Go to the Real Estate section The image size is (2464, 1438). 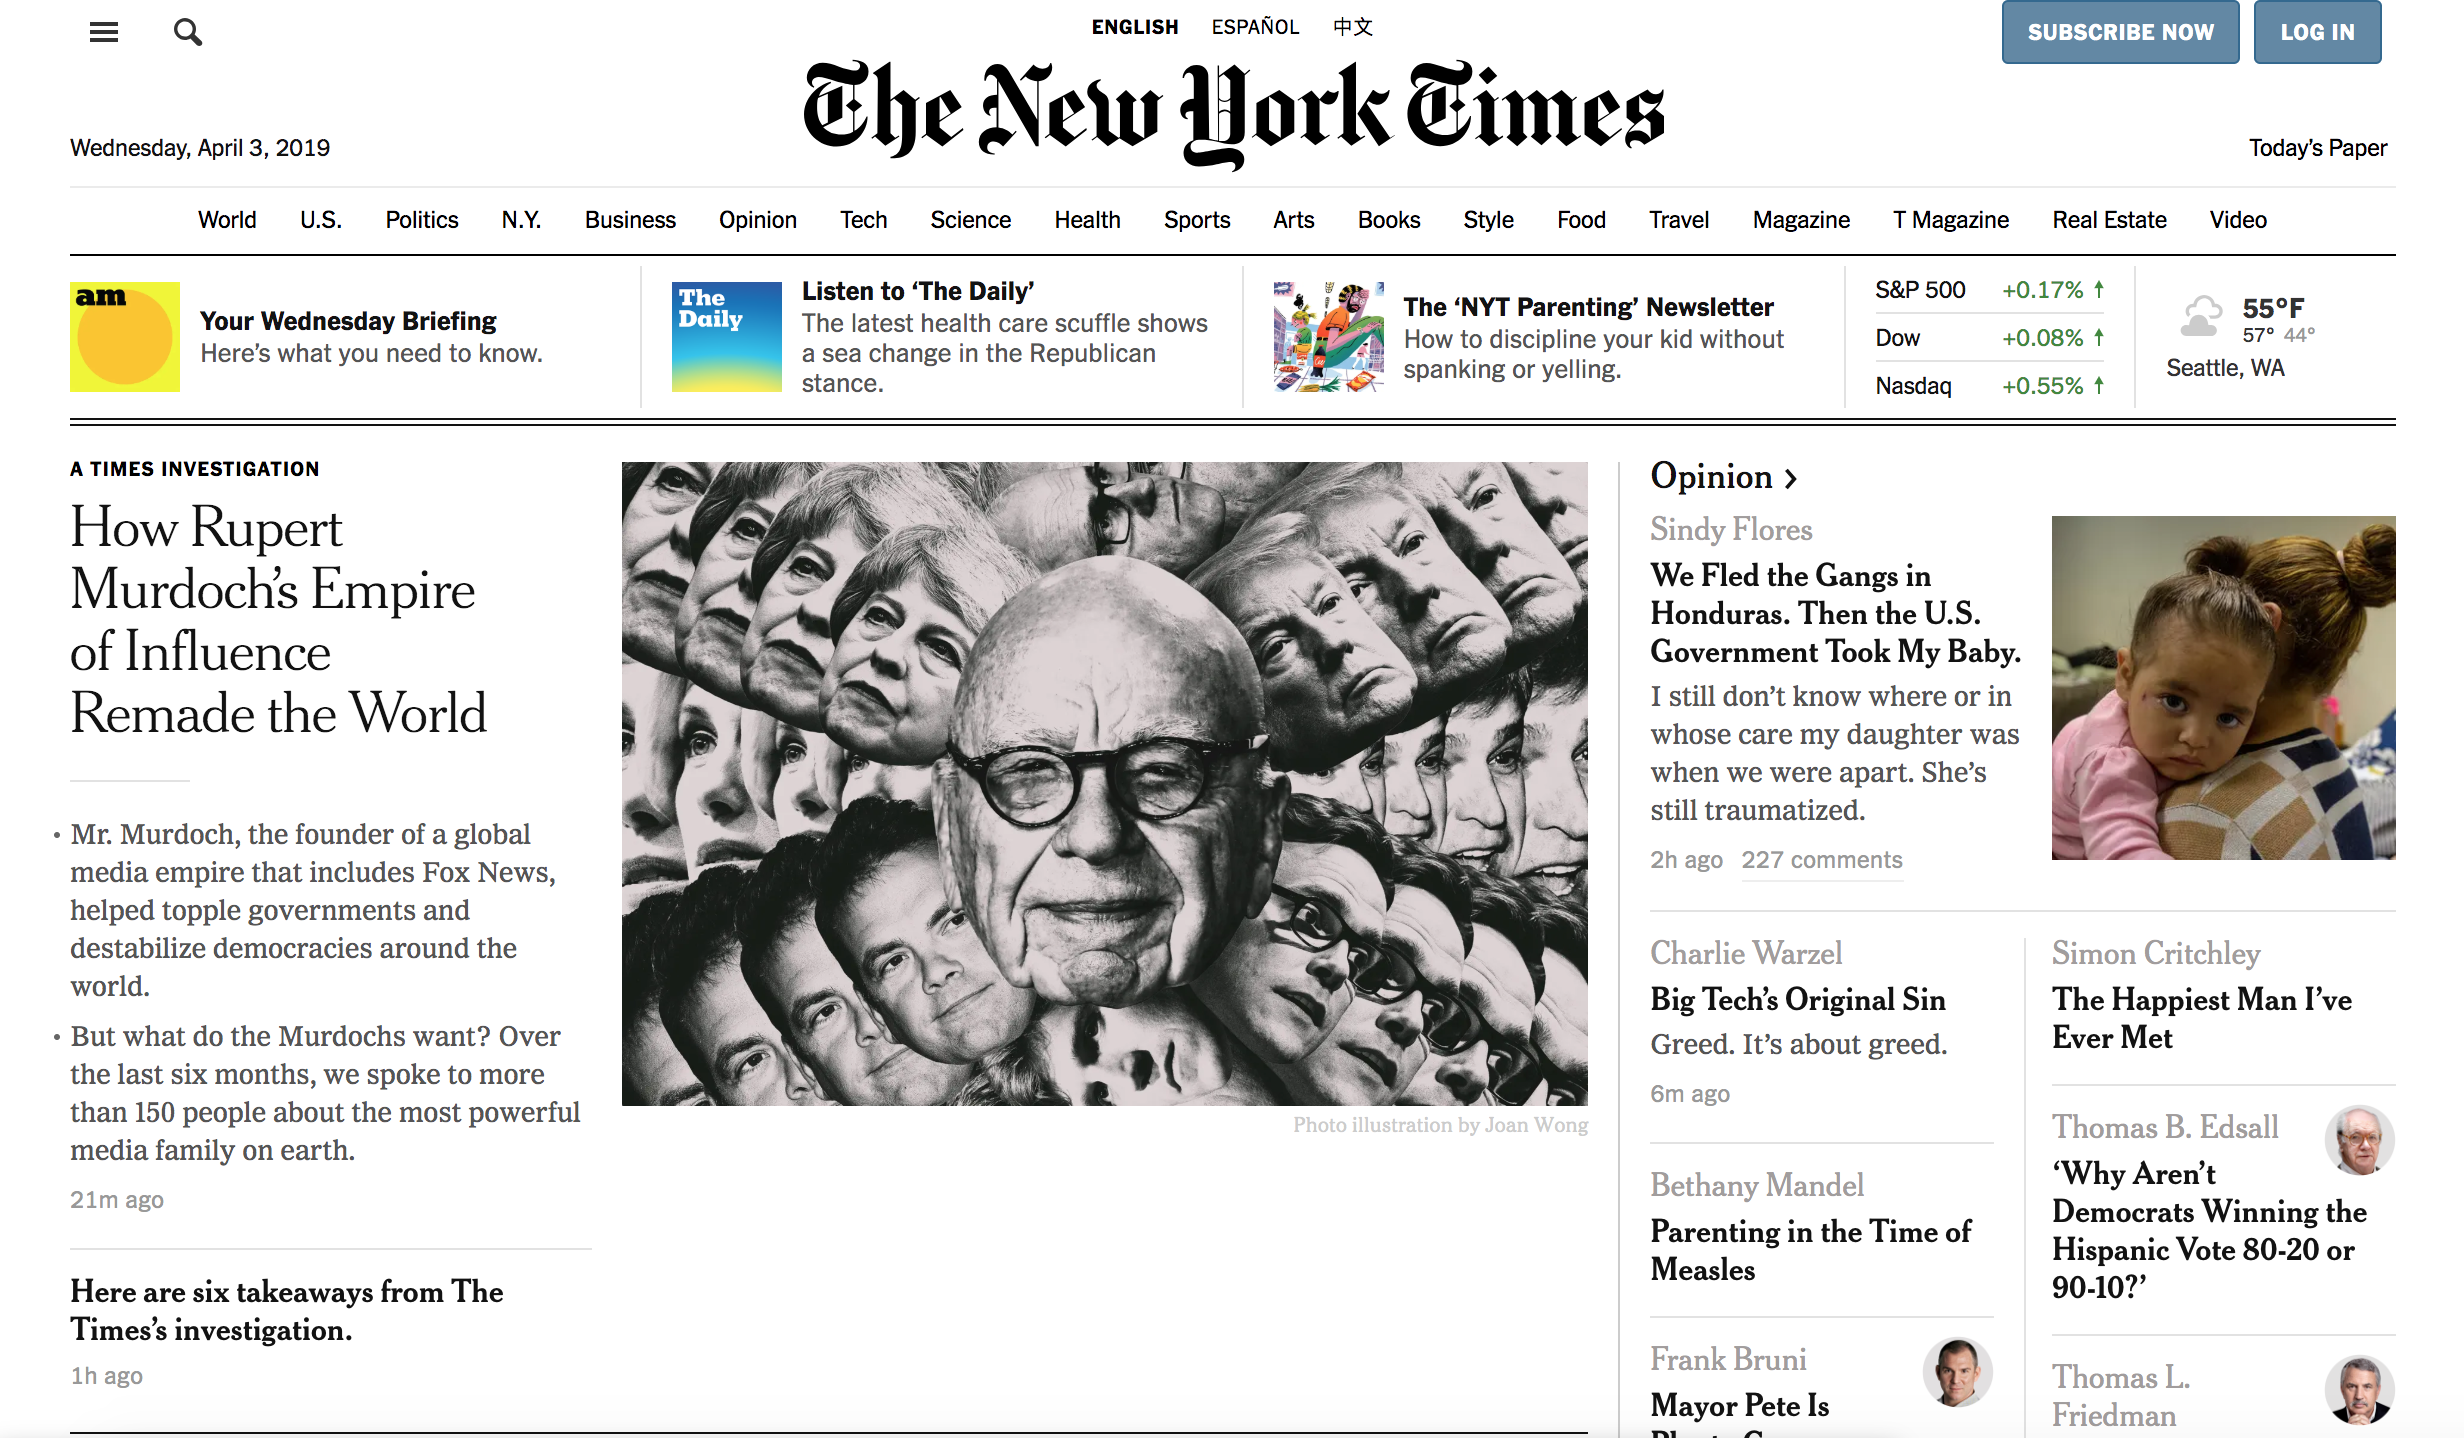[2108, 220]
